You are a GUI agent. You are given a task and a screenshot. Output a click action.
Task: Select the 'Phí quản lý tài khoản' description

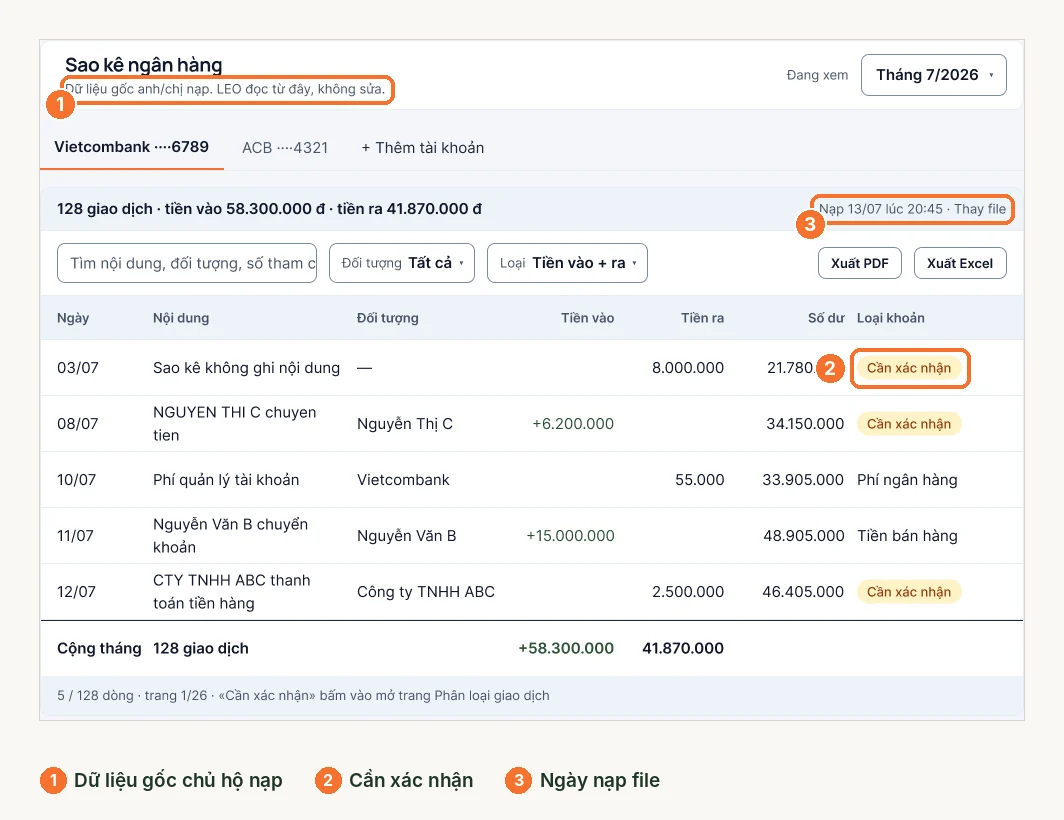226,480
